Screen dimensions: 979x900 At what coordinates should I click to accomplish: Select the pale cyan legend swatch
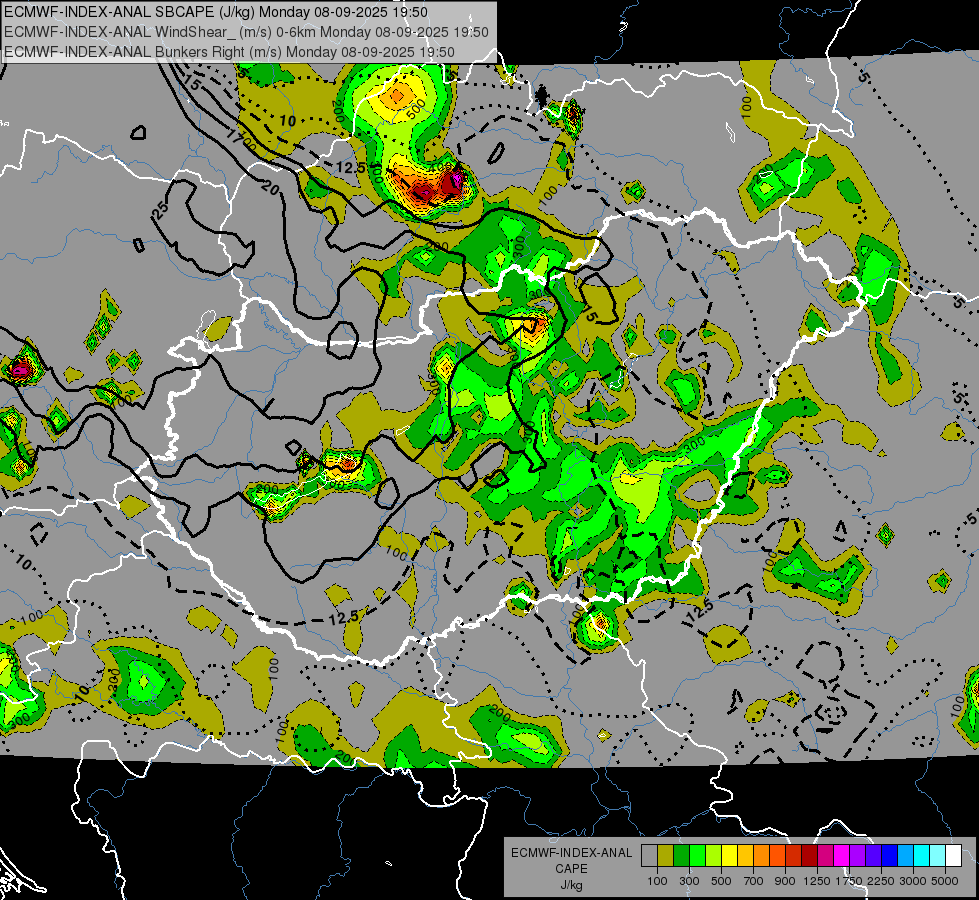(x=938, y=856)
